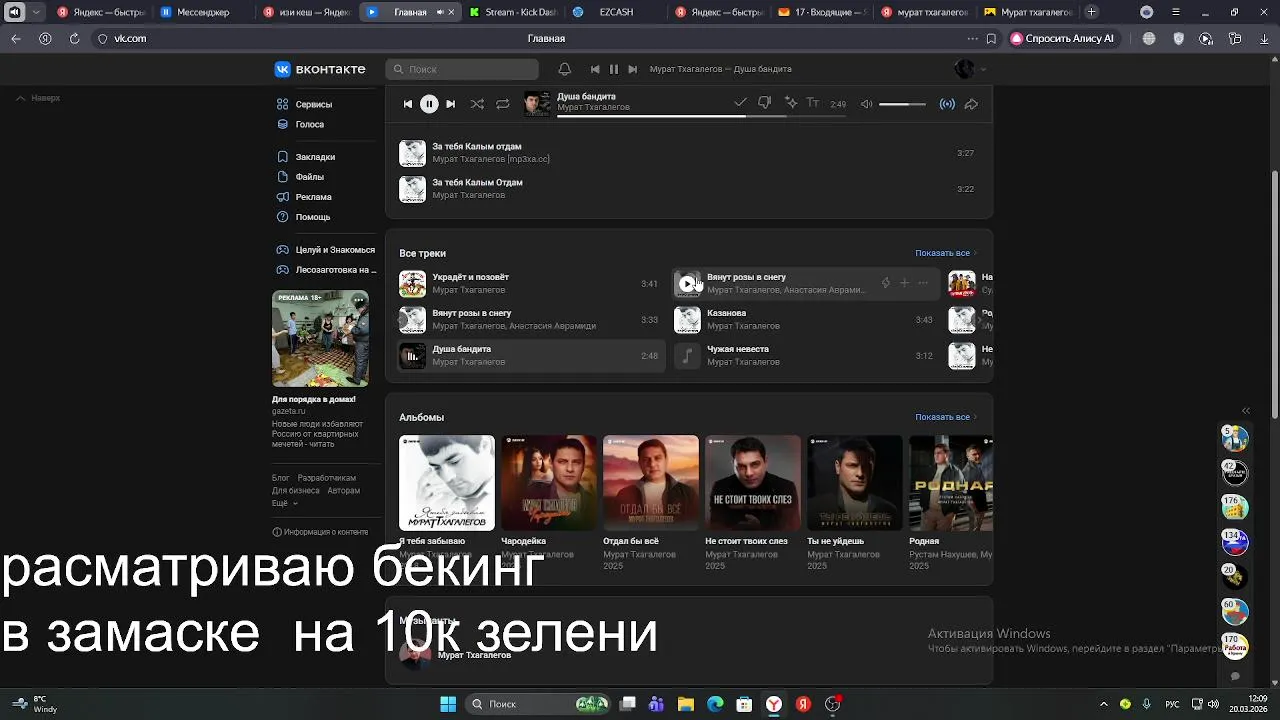
Task: Play Вянут розы в снегу hovered track
Action: 687,284
